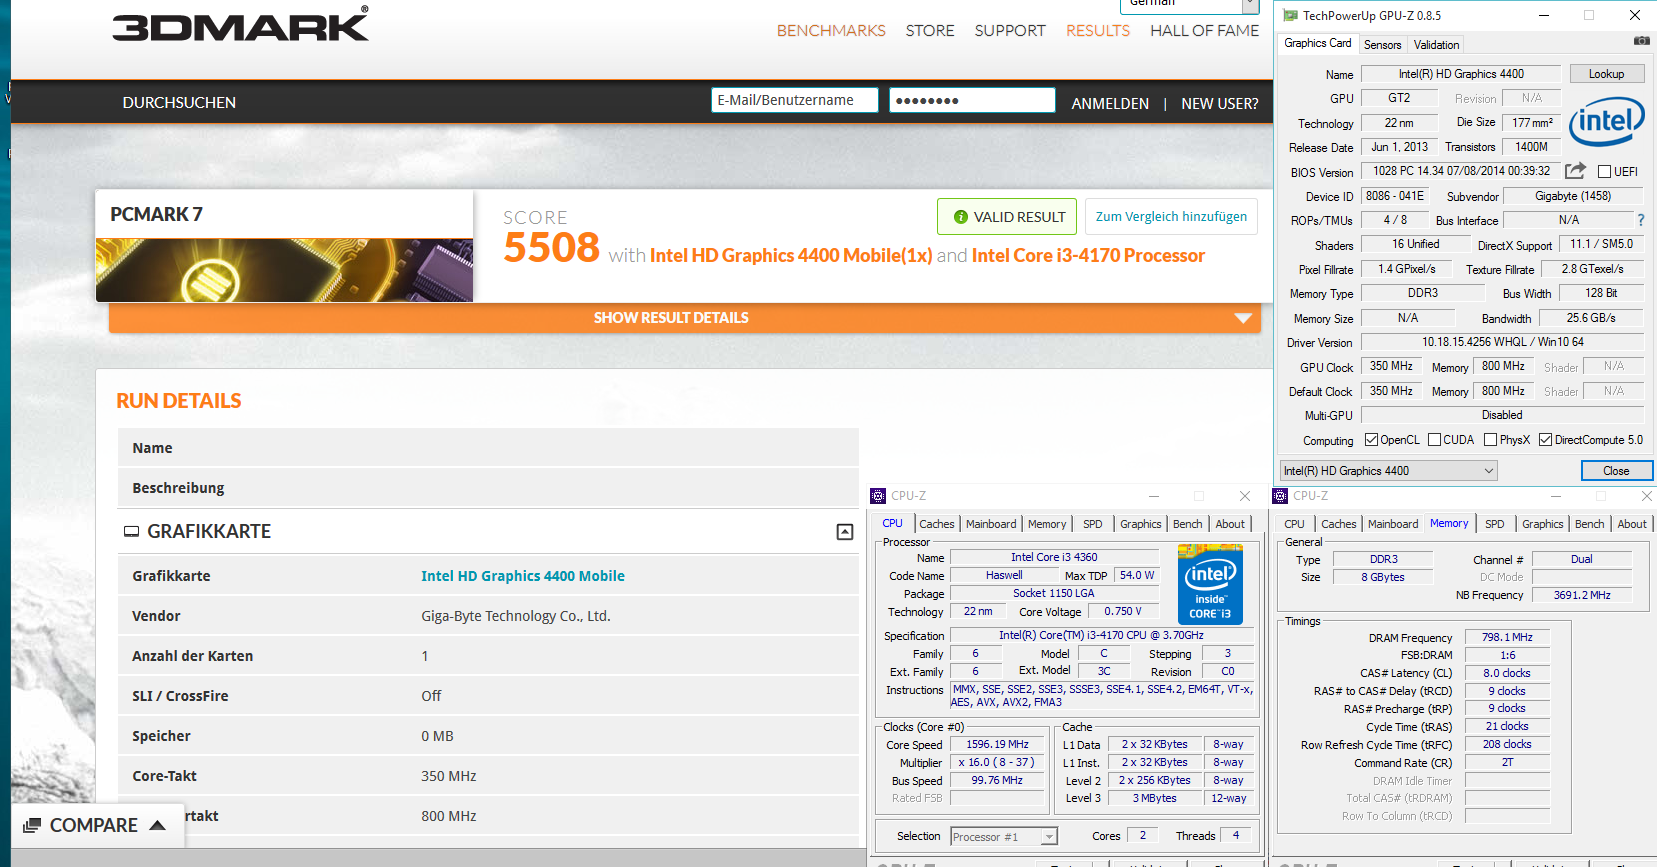The image size is (1657, 867).
Task: Expand the COMPARE panel arrow
Action: coord(157,825)
